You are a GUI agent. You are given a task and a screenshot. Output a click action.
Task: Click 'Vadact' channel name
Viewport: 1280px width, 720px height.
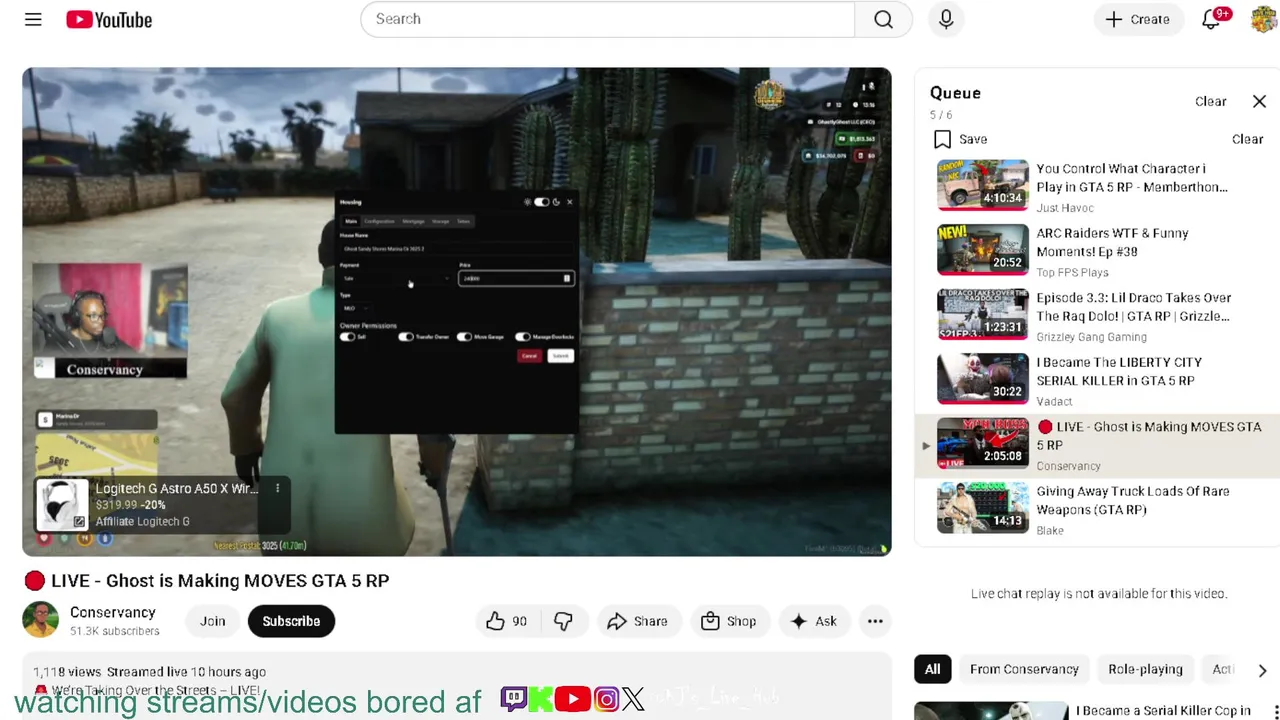click(x=1054, y=401)
